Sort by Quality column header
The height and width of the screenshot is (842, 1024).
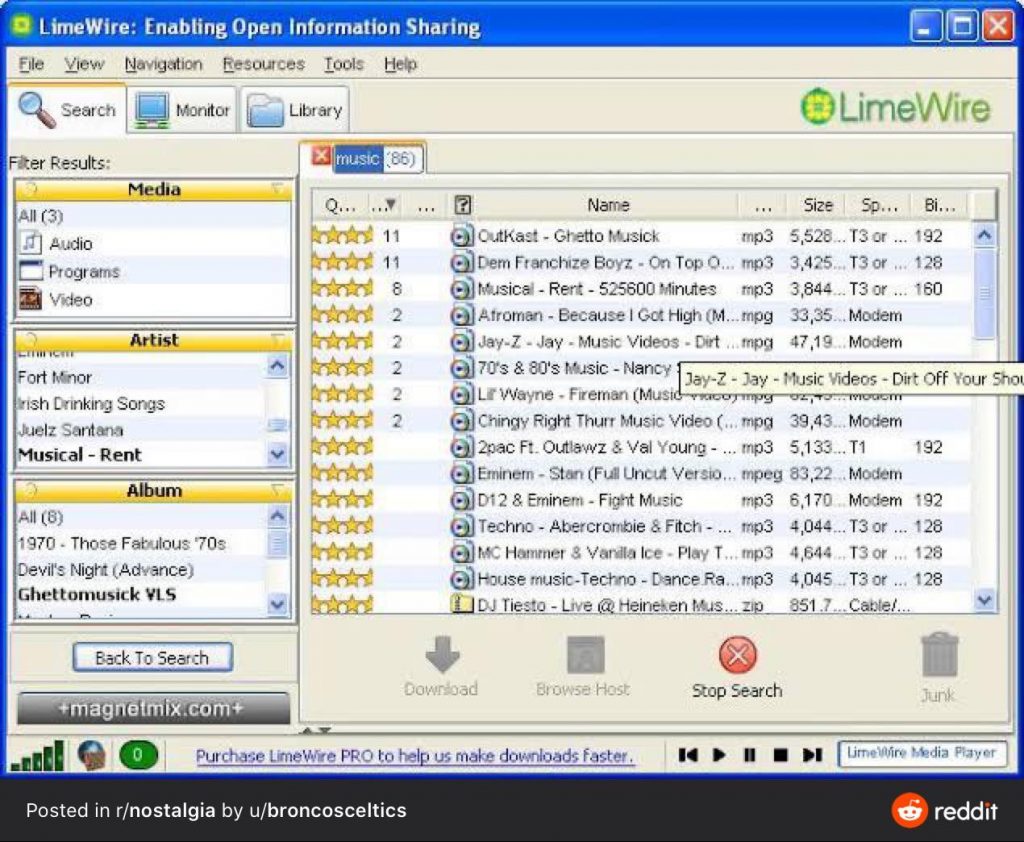[x=340, y=205]
